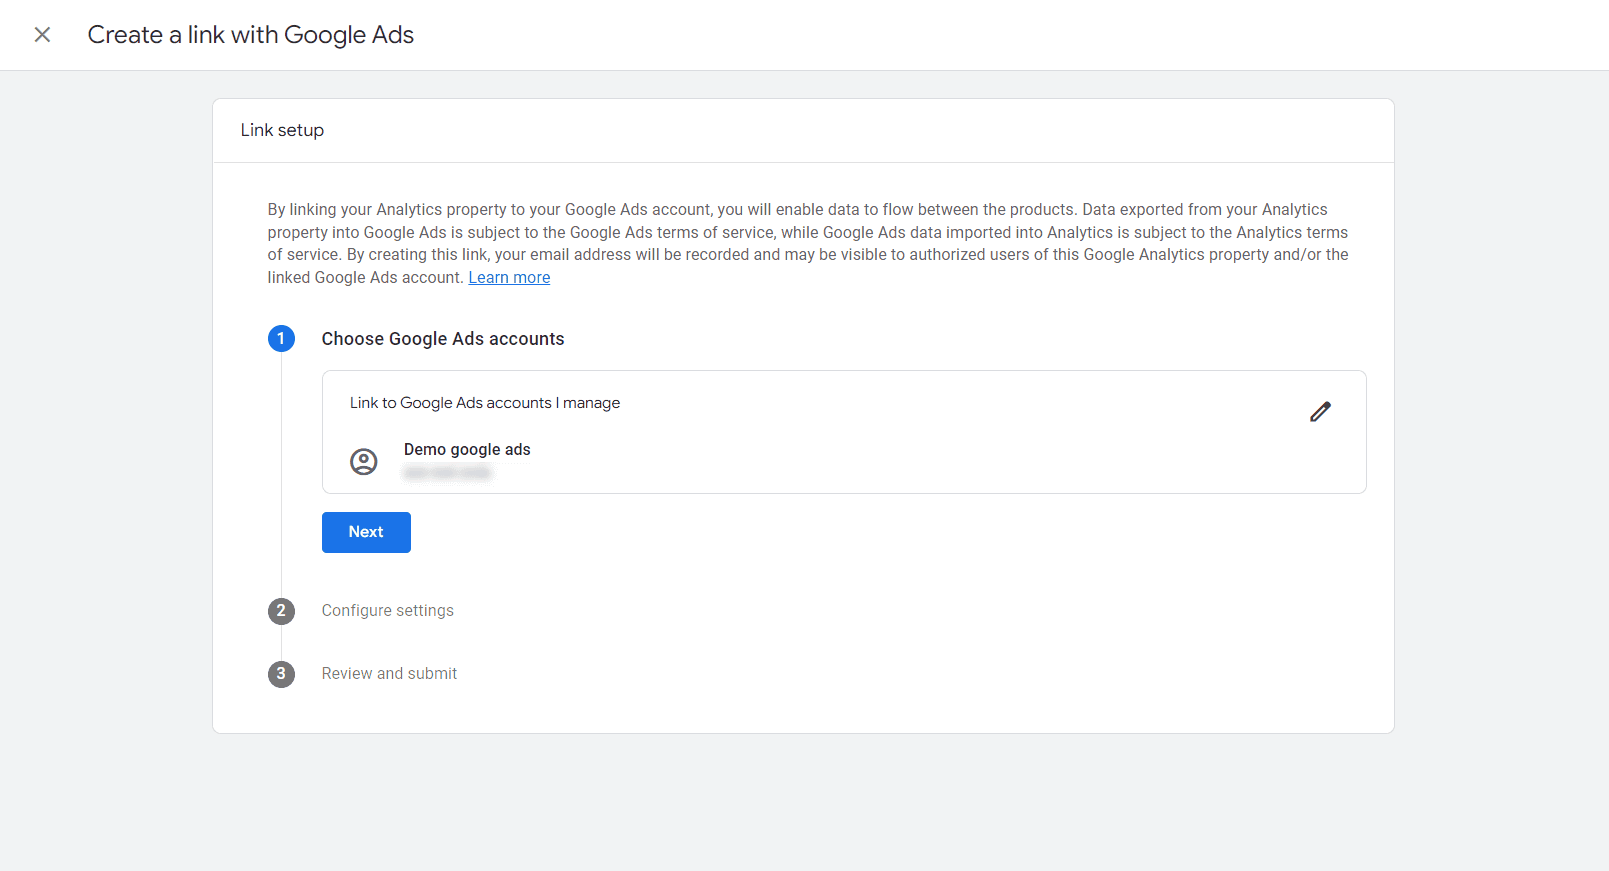Open the Learn more link
The image size is (1609, 871).
pos(509,278)
